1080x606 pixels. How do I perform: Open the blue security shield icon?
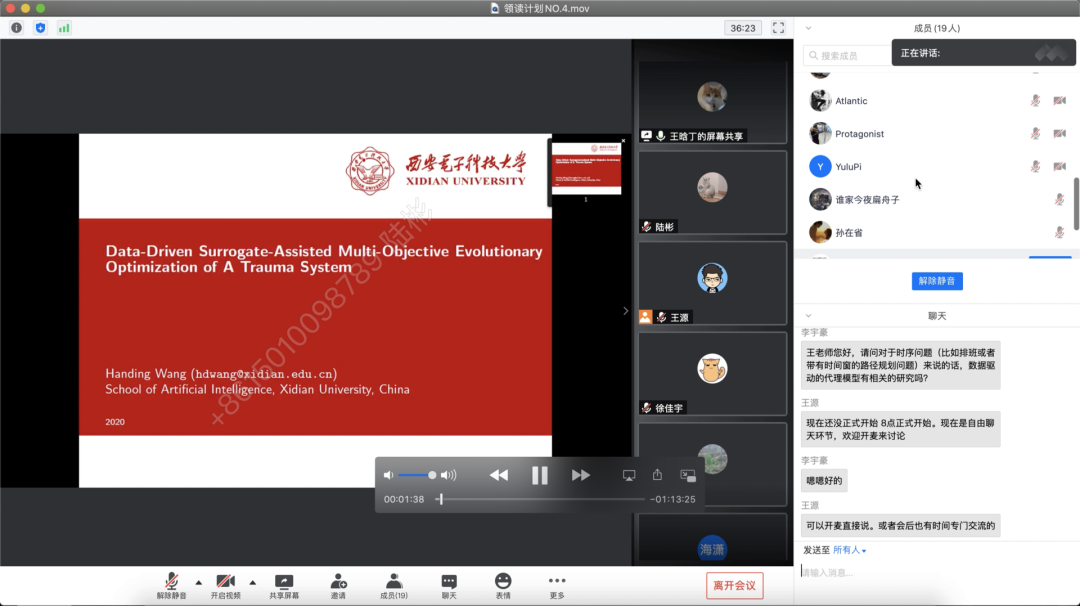click(x=40, y=28)
